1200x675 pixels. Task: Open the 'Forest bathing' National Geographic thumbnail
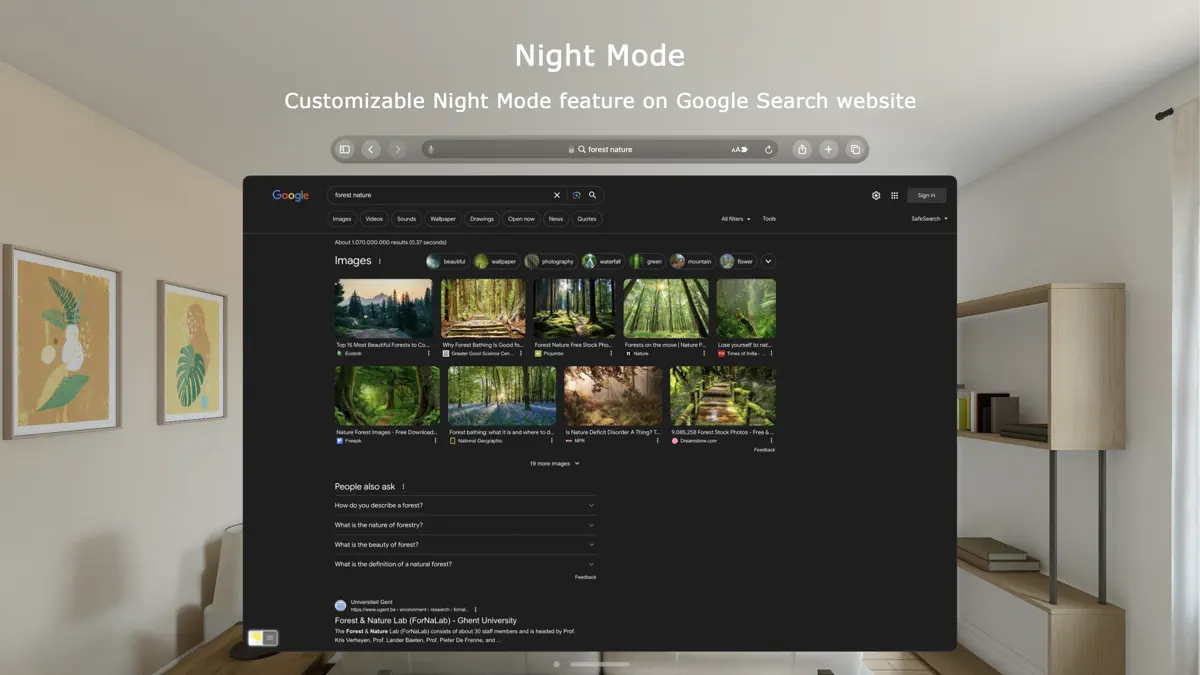pyautogui.click(x=501, y=395)
